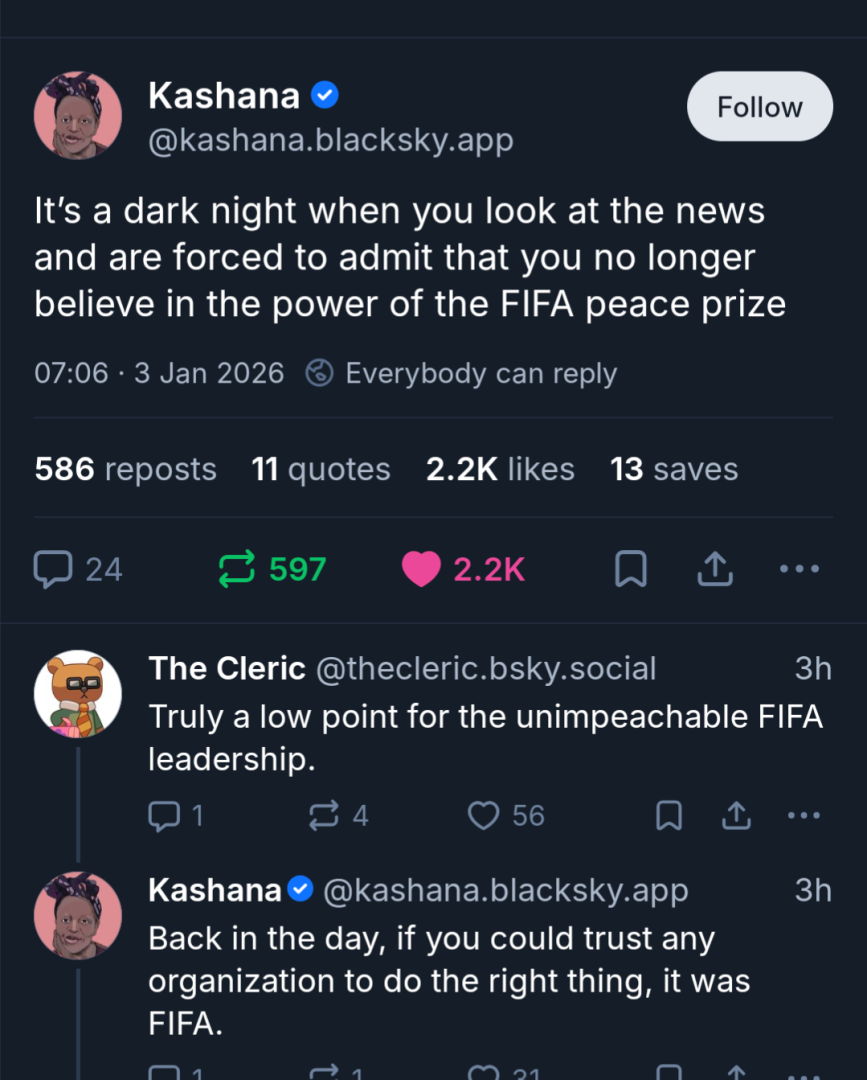Screen dimensions: 867x1080
Task: View the 586 reposts list
Action: 125,469
